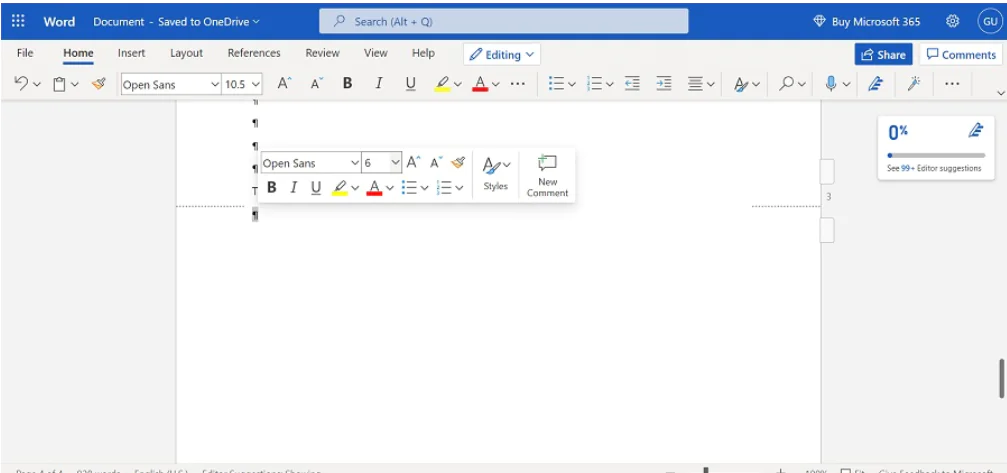1007x473 pixels.
Task: Switch to the Layout tab
Action: (186, 53)
